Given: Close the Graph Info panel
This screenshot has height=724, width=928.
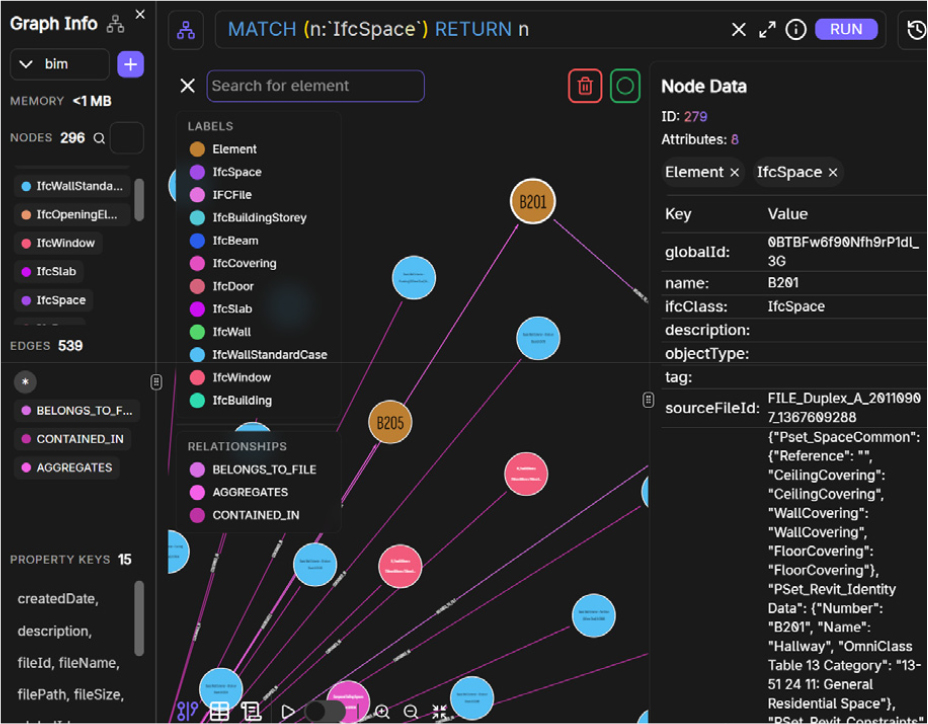Looking at the screenshot, I should [x=140, y=14].
